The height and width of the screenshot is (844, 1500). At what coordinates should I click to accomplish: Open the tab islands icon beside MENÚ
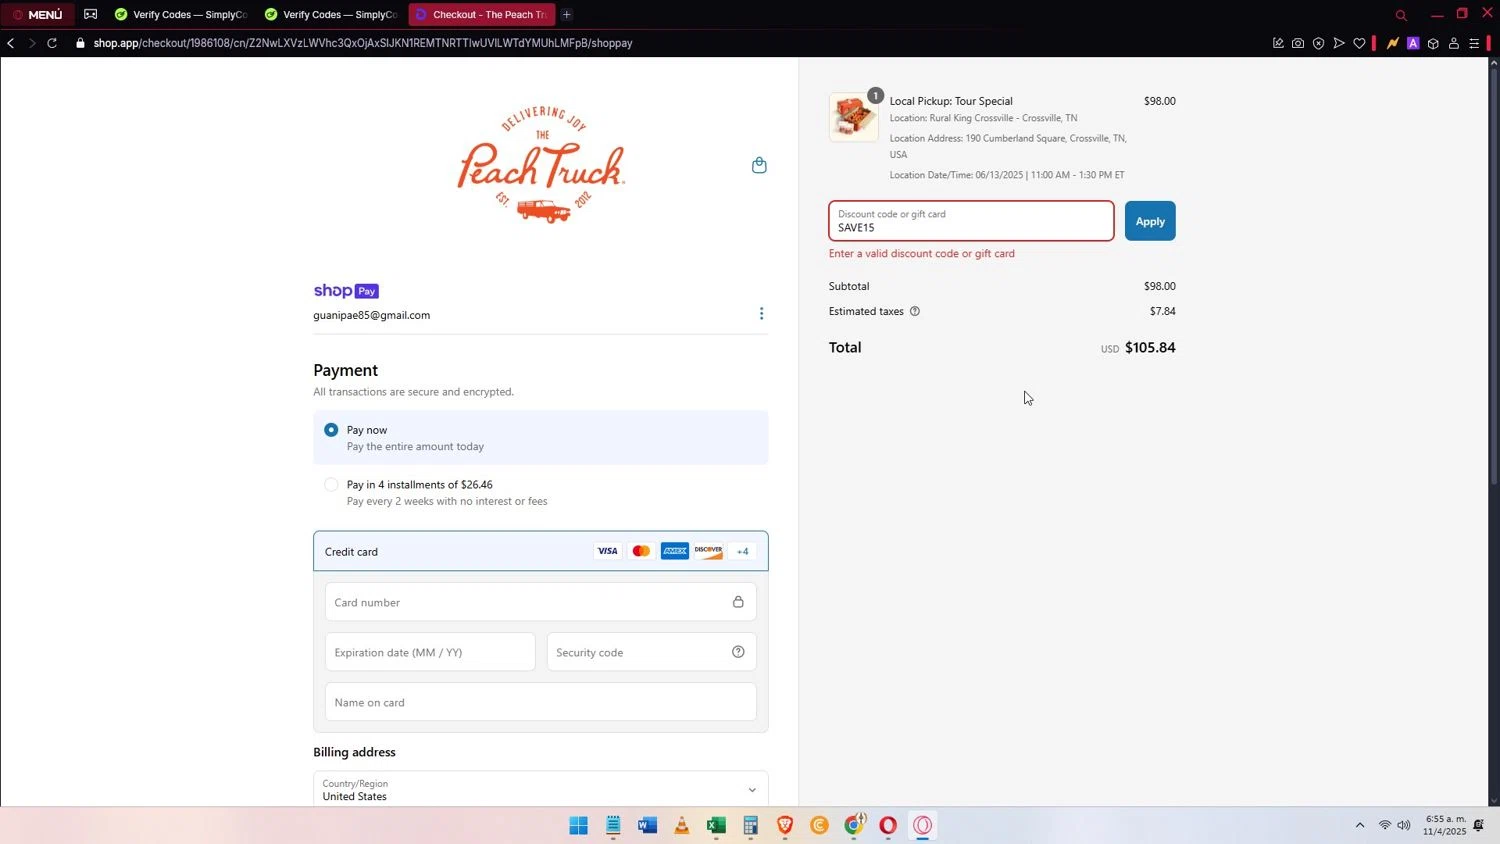(x=91, y=14)
